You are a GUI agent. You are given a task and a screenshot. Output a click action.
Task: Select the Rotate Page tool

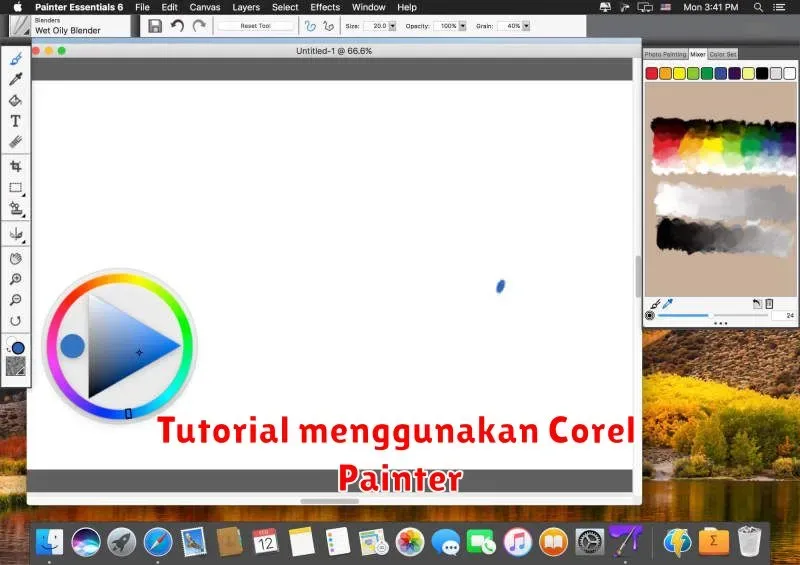click(x=16, y=321)
